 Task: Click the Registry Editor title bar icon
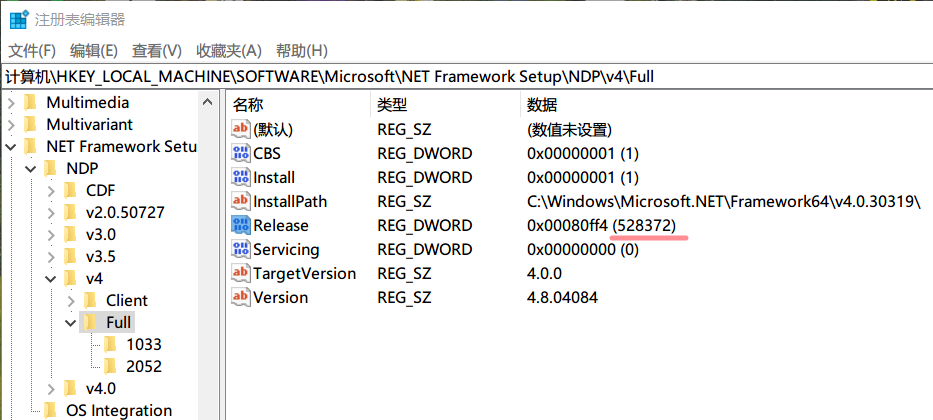(18, 19)
